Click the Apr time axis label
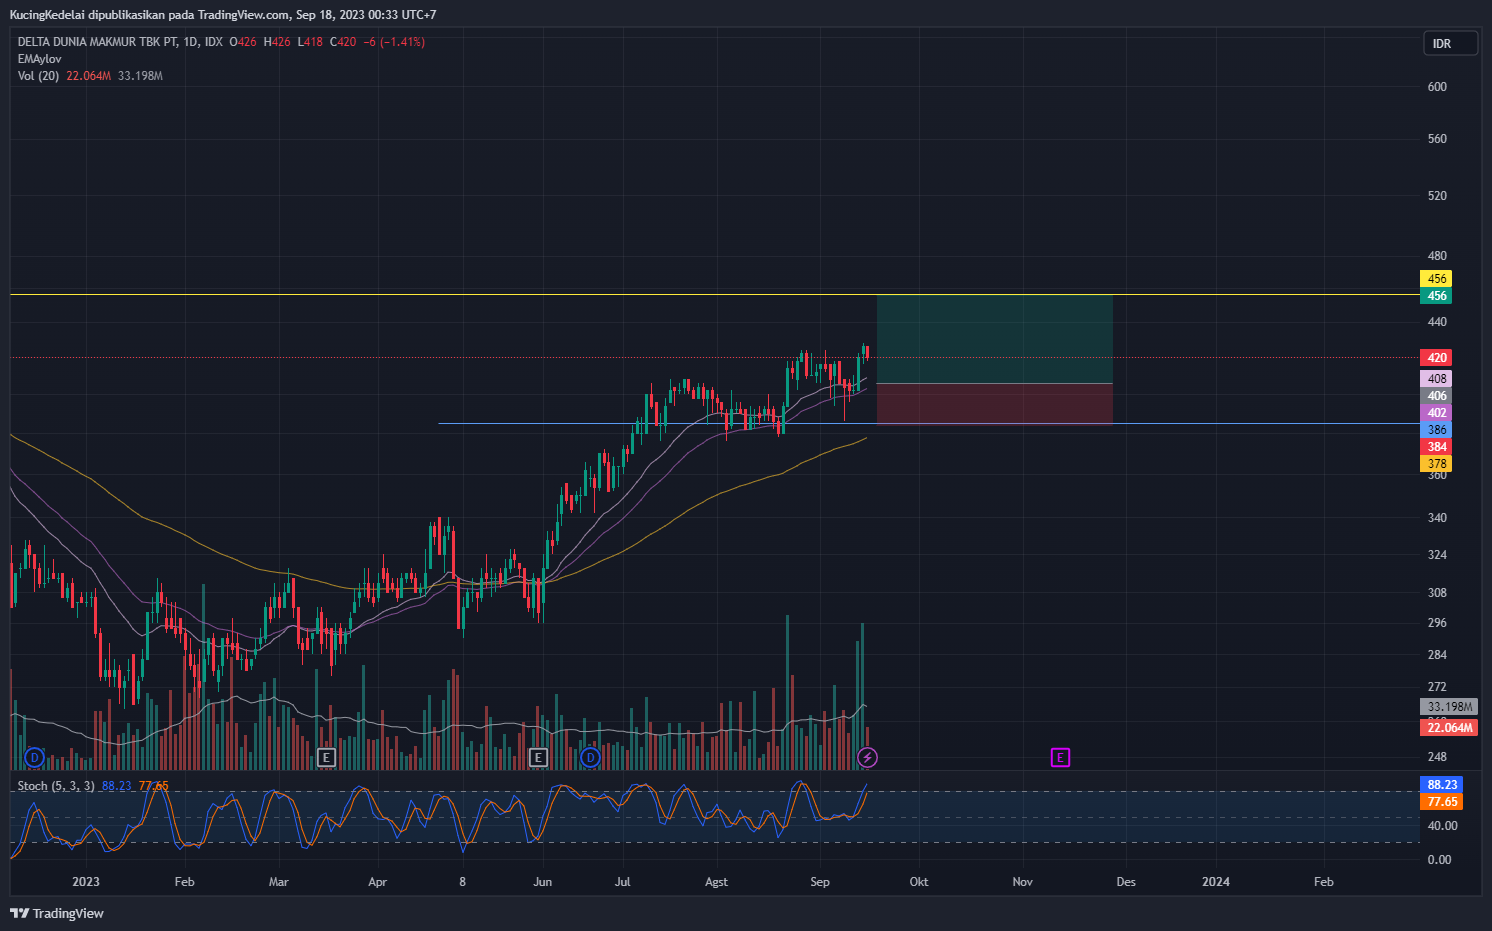 (377, 882)
